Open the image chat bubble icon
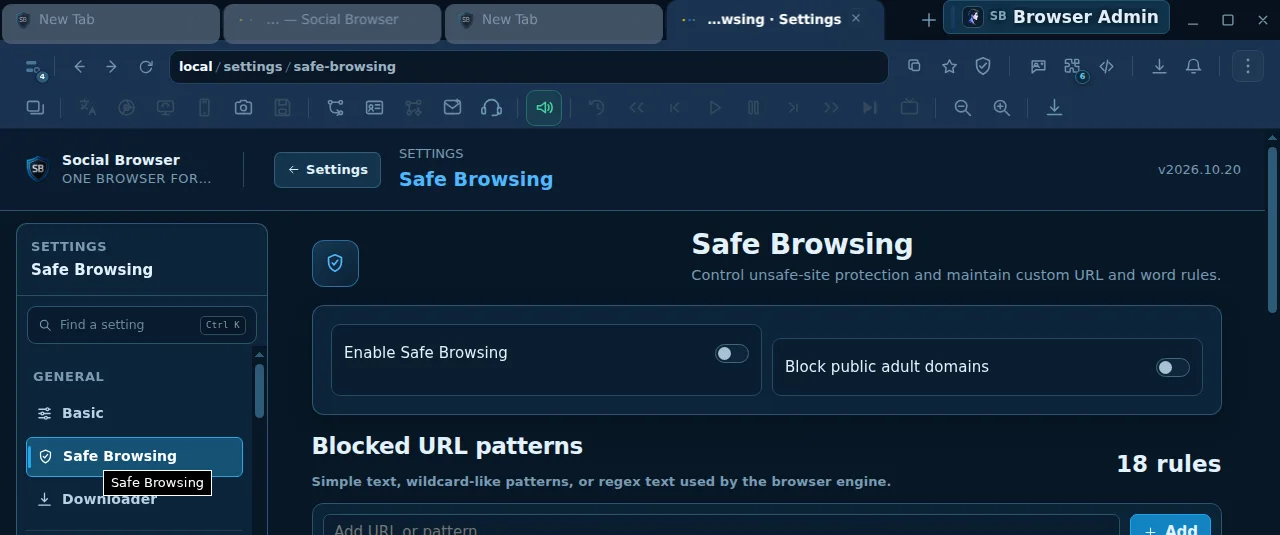This screenshot has width=1280, height=535. pyautogui.click(x=1038, y=66)
